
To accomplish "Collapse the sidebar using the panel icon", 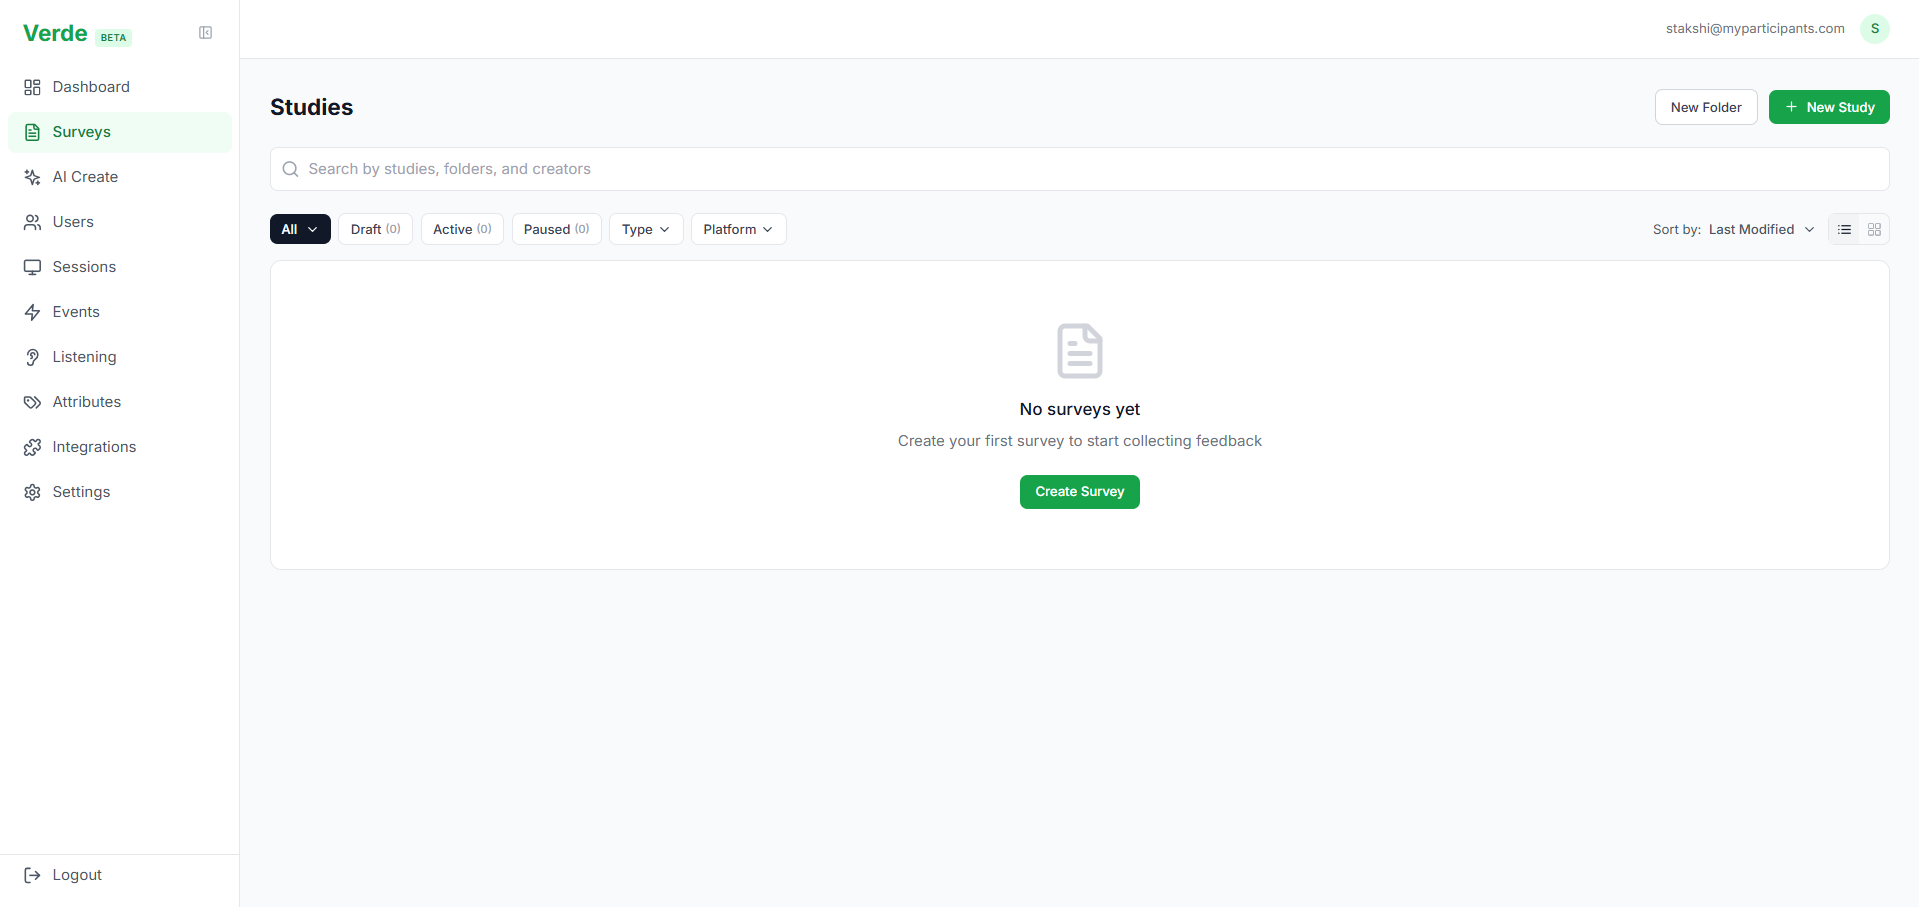I will pos(205,33).
